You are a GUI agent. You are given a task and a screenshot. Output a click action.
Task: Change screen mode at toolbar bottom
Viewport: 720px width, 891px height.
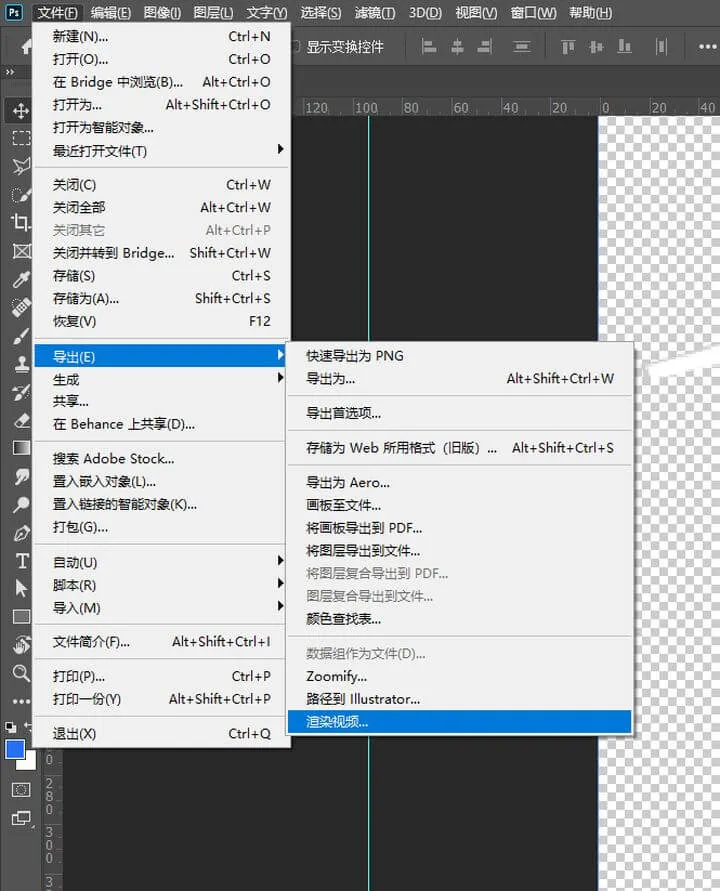click(20, 818)
